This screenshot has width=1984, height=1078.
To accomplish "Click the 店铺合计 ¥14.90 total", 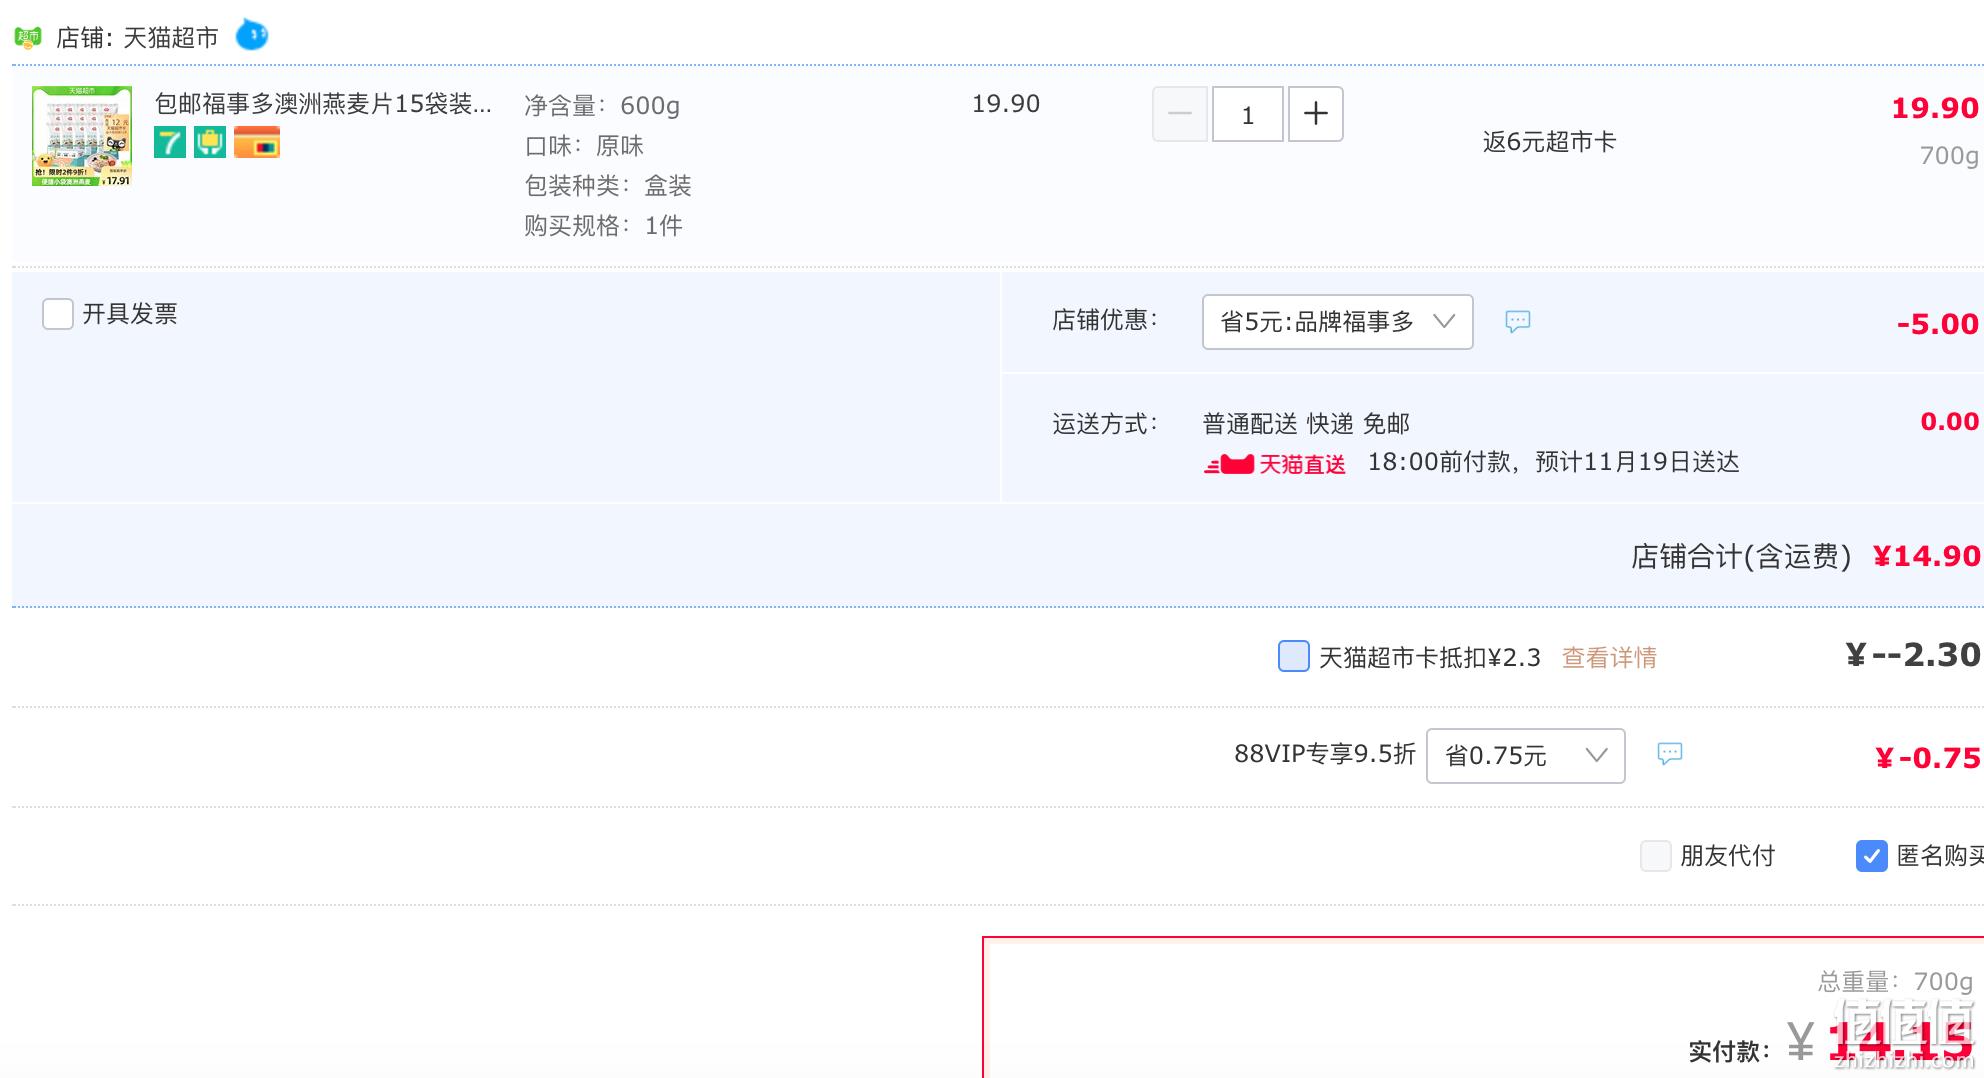I will pyautogui.click(x=1806, y=556).
